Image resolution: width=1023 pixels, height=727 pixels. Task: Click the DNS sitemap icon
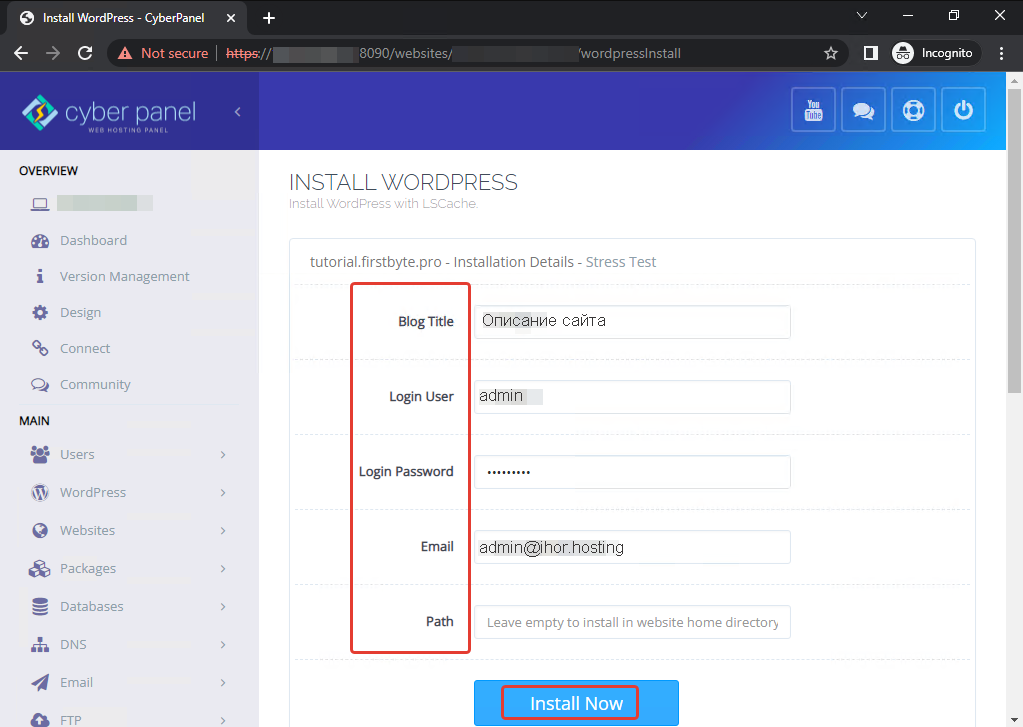(x=40, y=645)
